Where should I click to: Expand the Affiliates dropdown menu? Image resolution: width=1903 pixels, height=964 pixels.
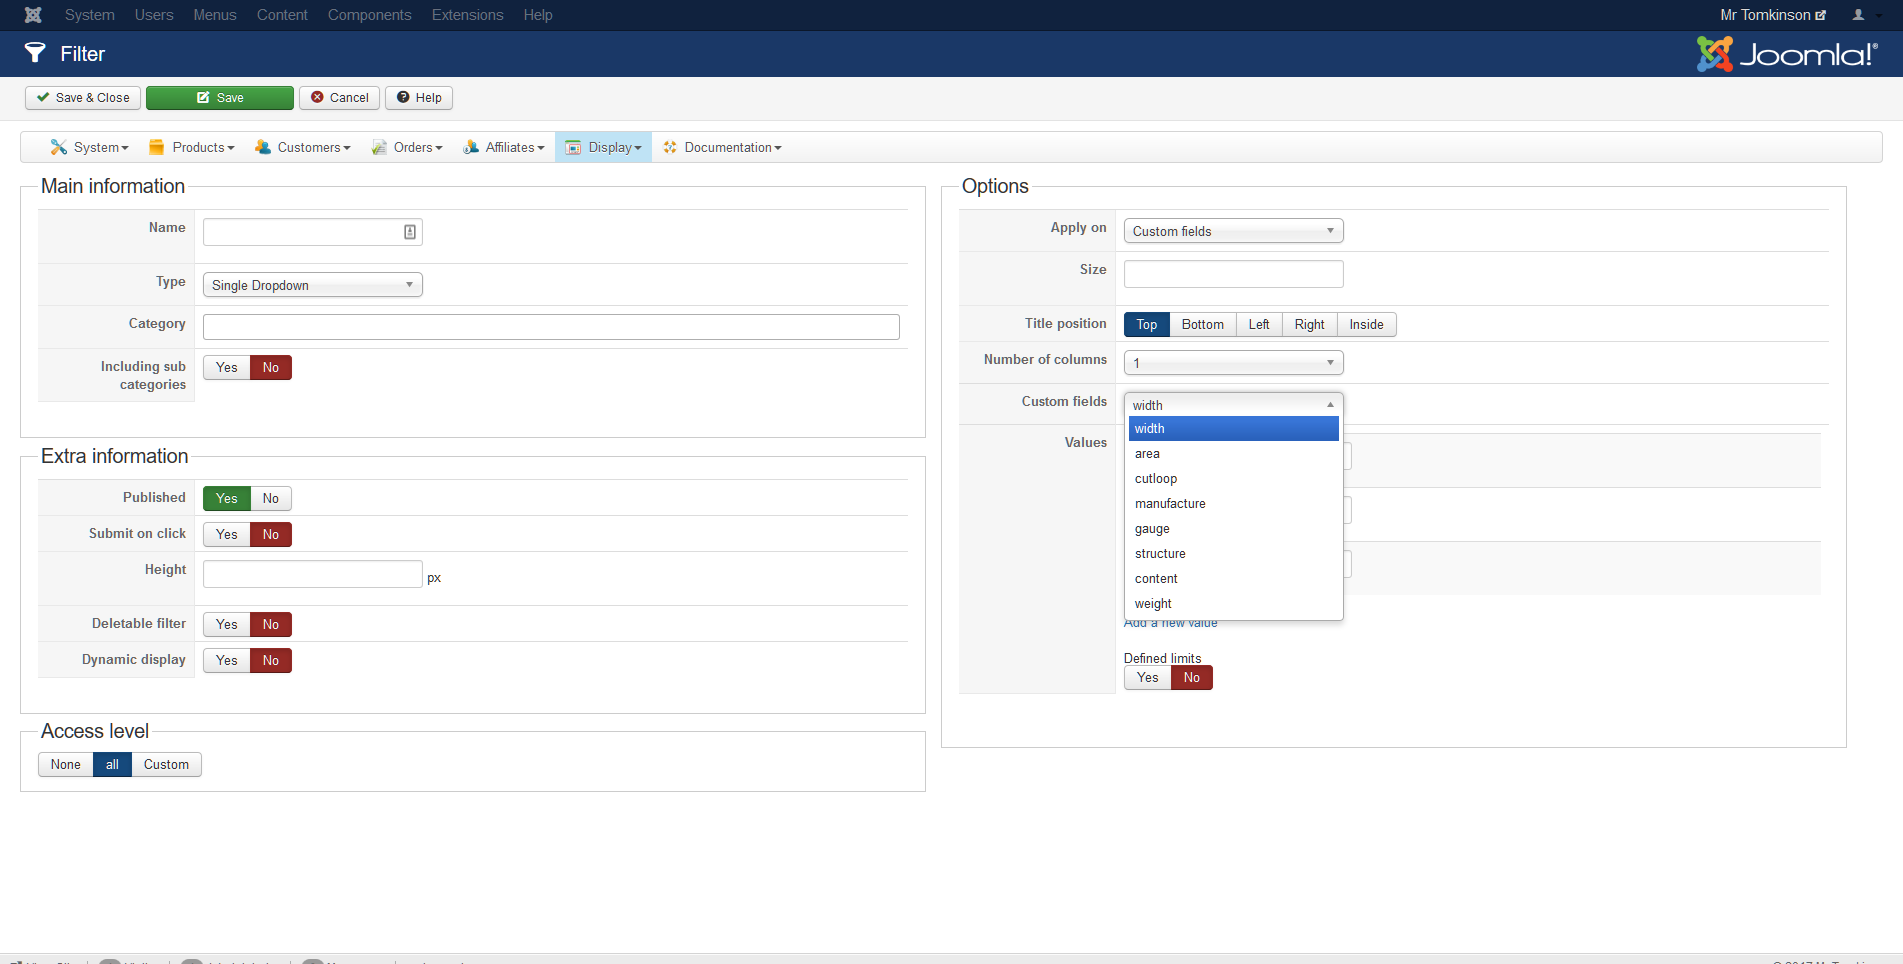(x=504, y=147)
